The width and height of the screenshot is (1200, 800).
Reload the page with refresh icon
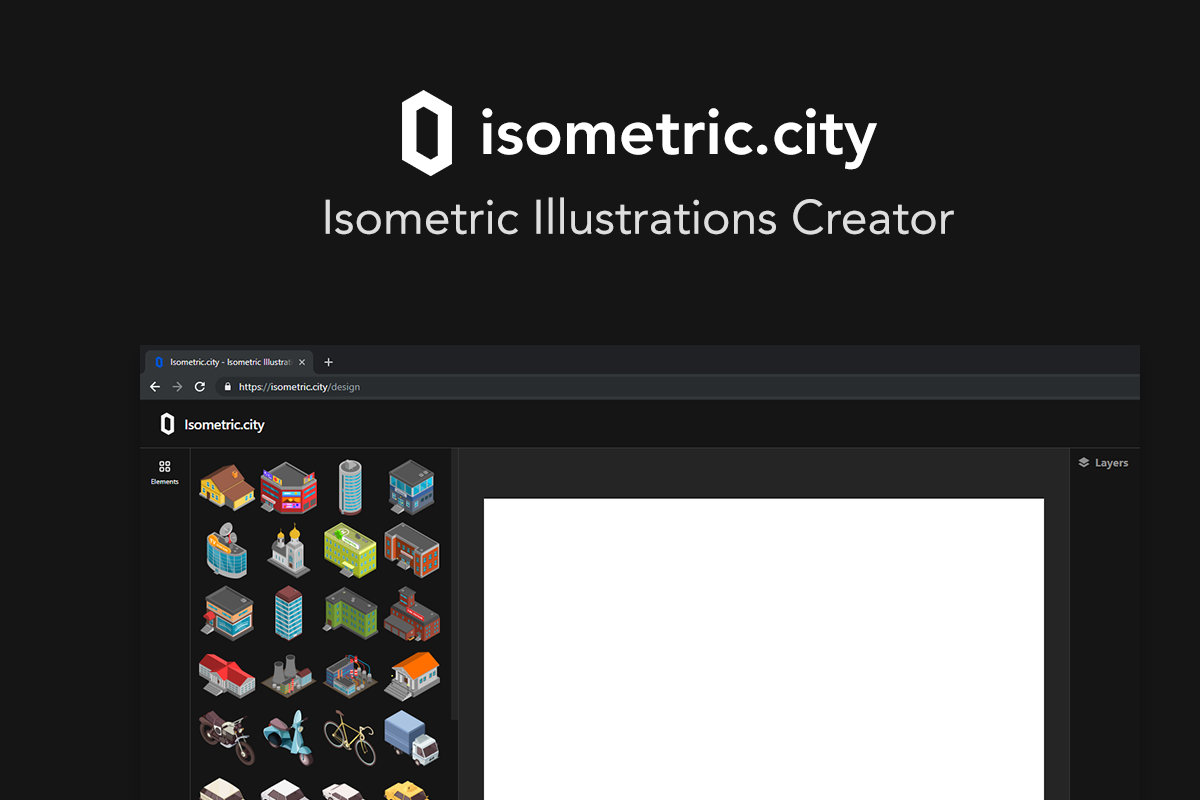coord(200,387)
